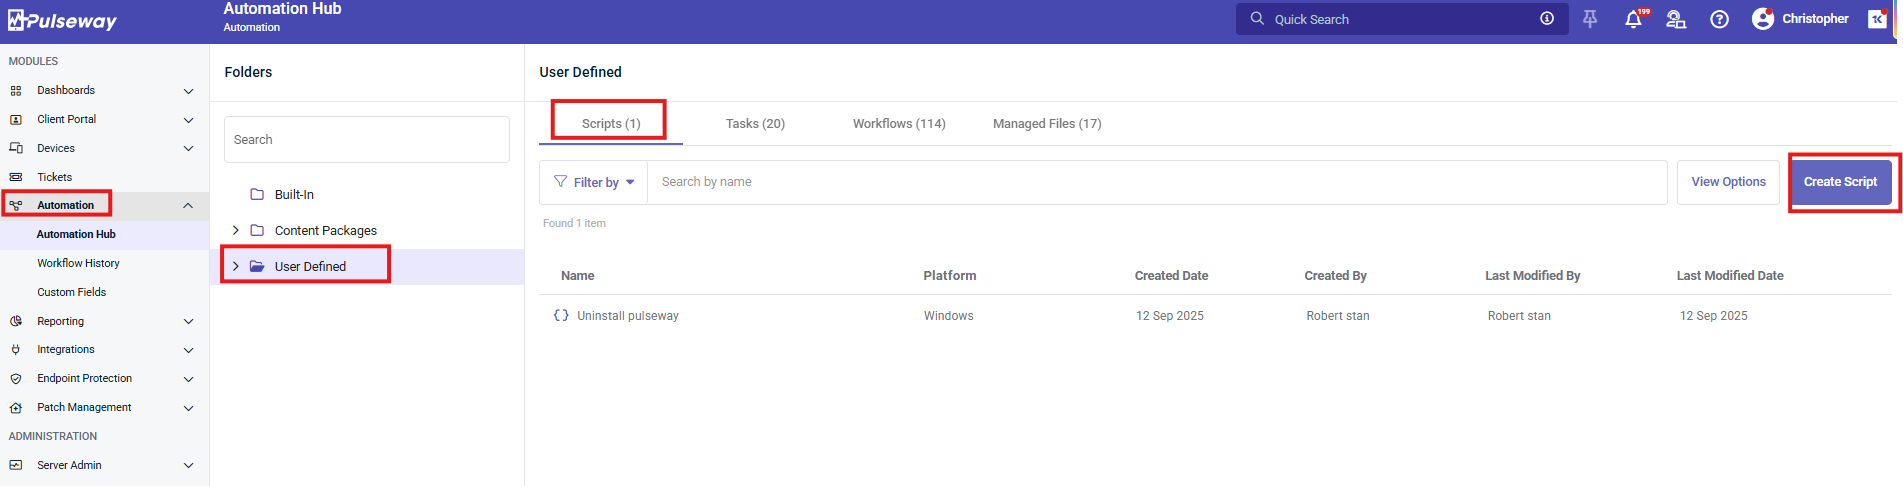Click the Uninstall pulseway script icon
This screenshot has width=1903, height=486.
coord(561,315)
